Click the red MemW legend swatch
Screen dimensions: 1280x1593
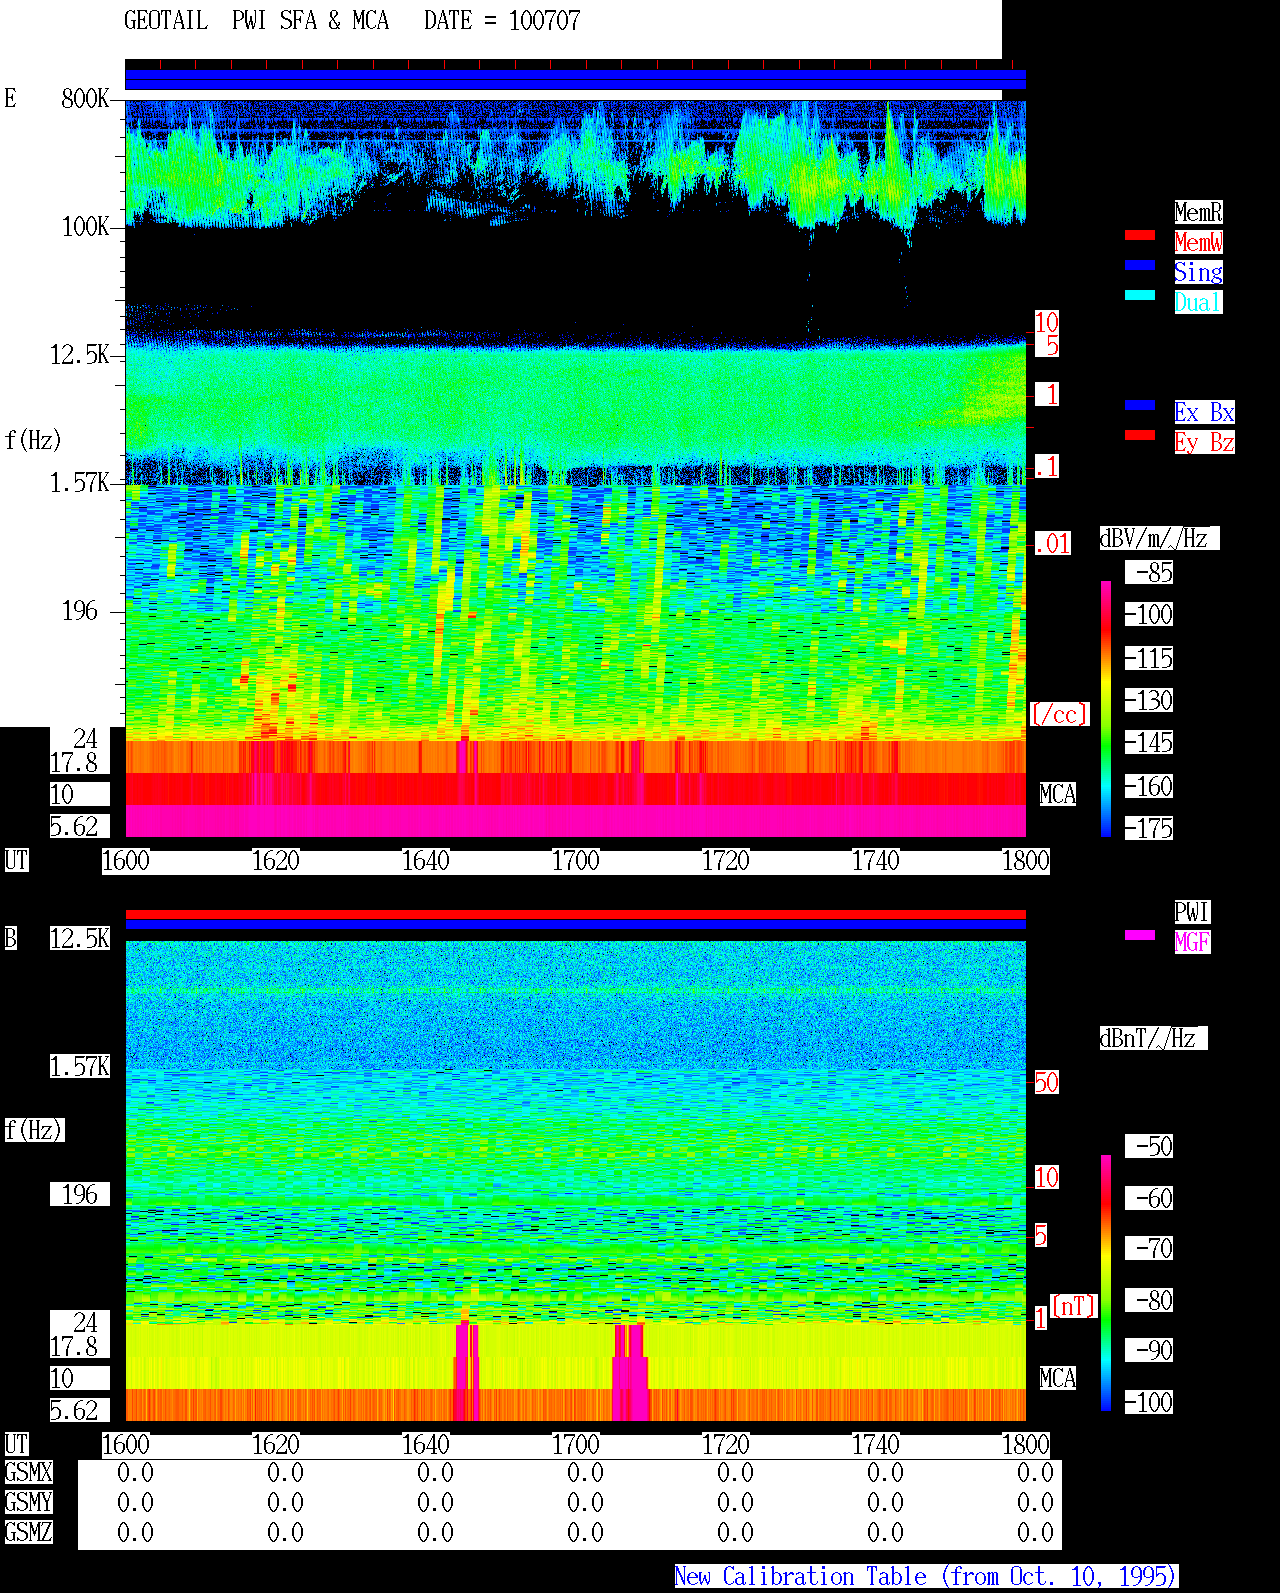tap(1140, 235)
